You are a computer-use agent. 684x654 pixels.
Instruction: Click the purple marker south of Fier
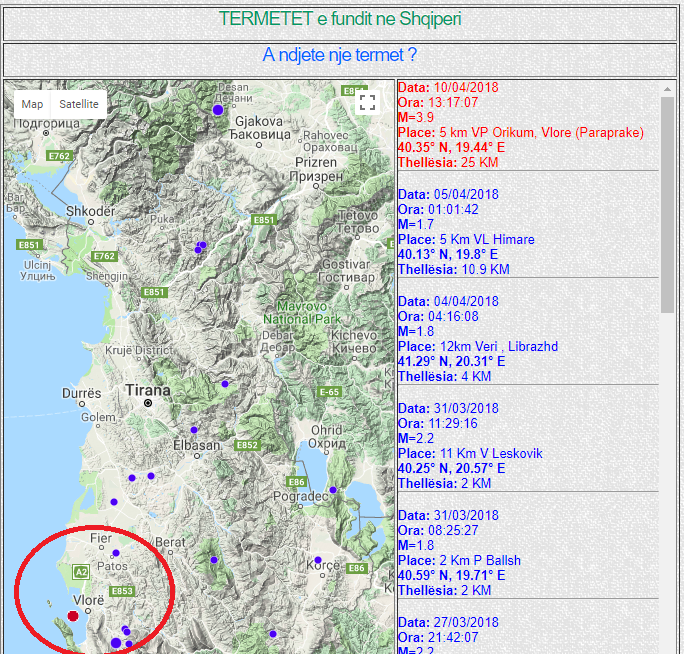click(116, 553)
